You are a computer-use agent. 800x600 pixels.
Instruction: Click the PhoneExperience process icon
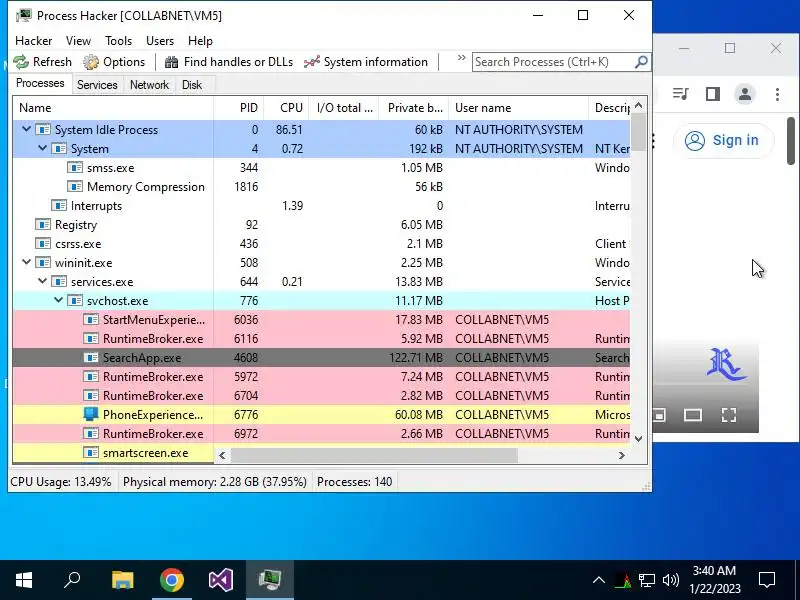click(x=91, y=414)
